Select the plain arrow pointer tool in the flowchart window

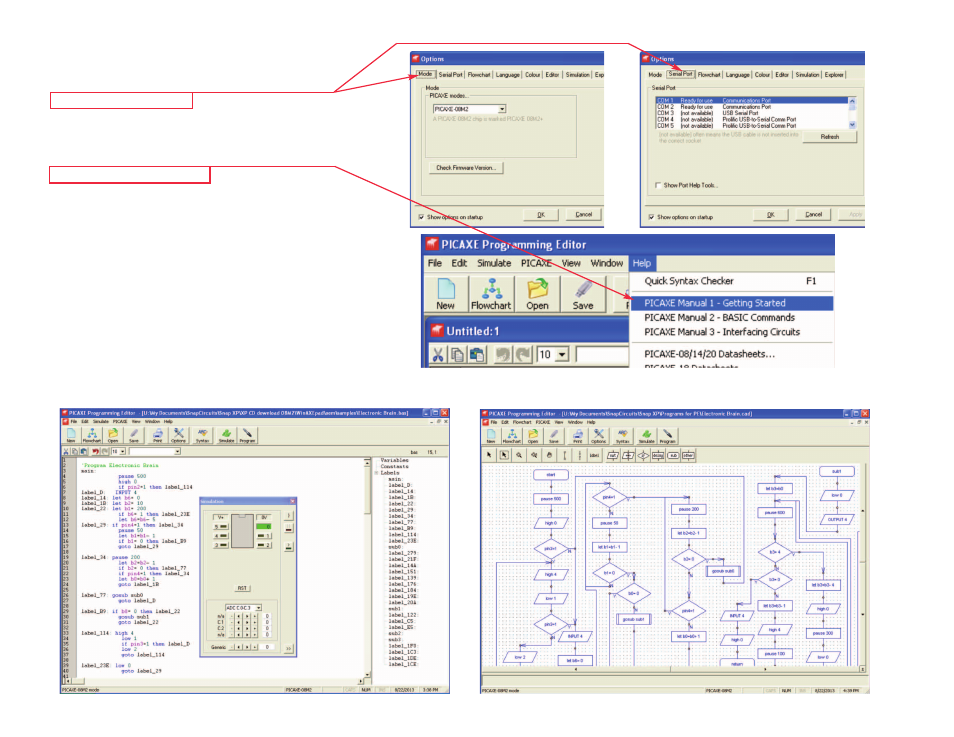coord(489,455)
